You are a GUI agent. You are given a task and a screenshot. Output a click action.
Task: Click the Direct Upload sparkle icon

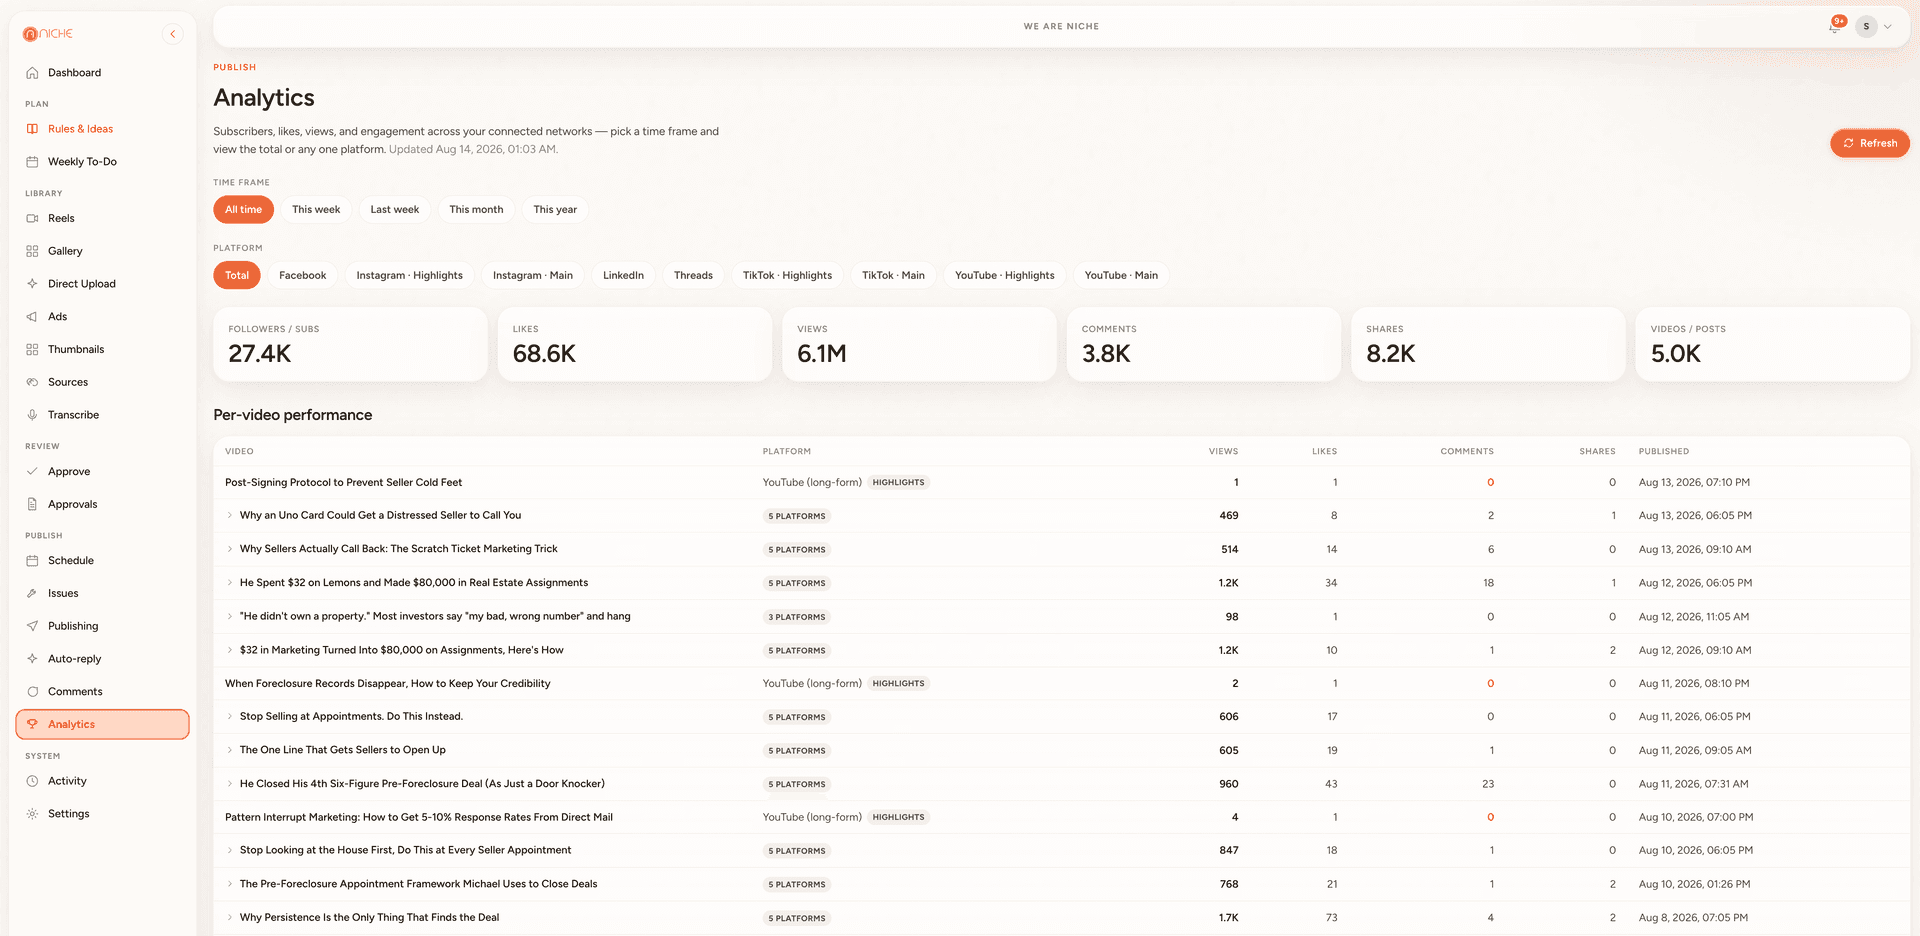click(x=32, y=284)
